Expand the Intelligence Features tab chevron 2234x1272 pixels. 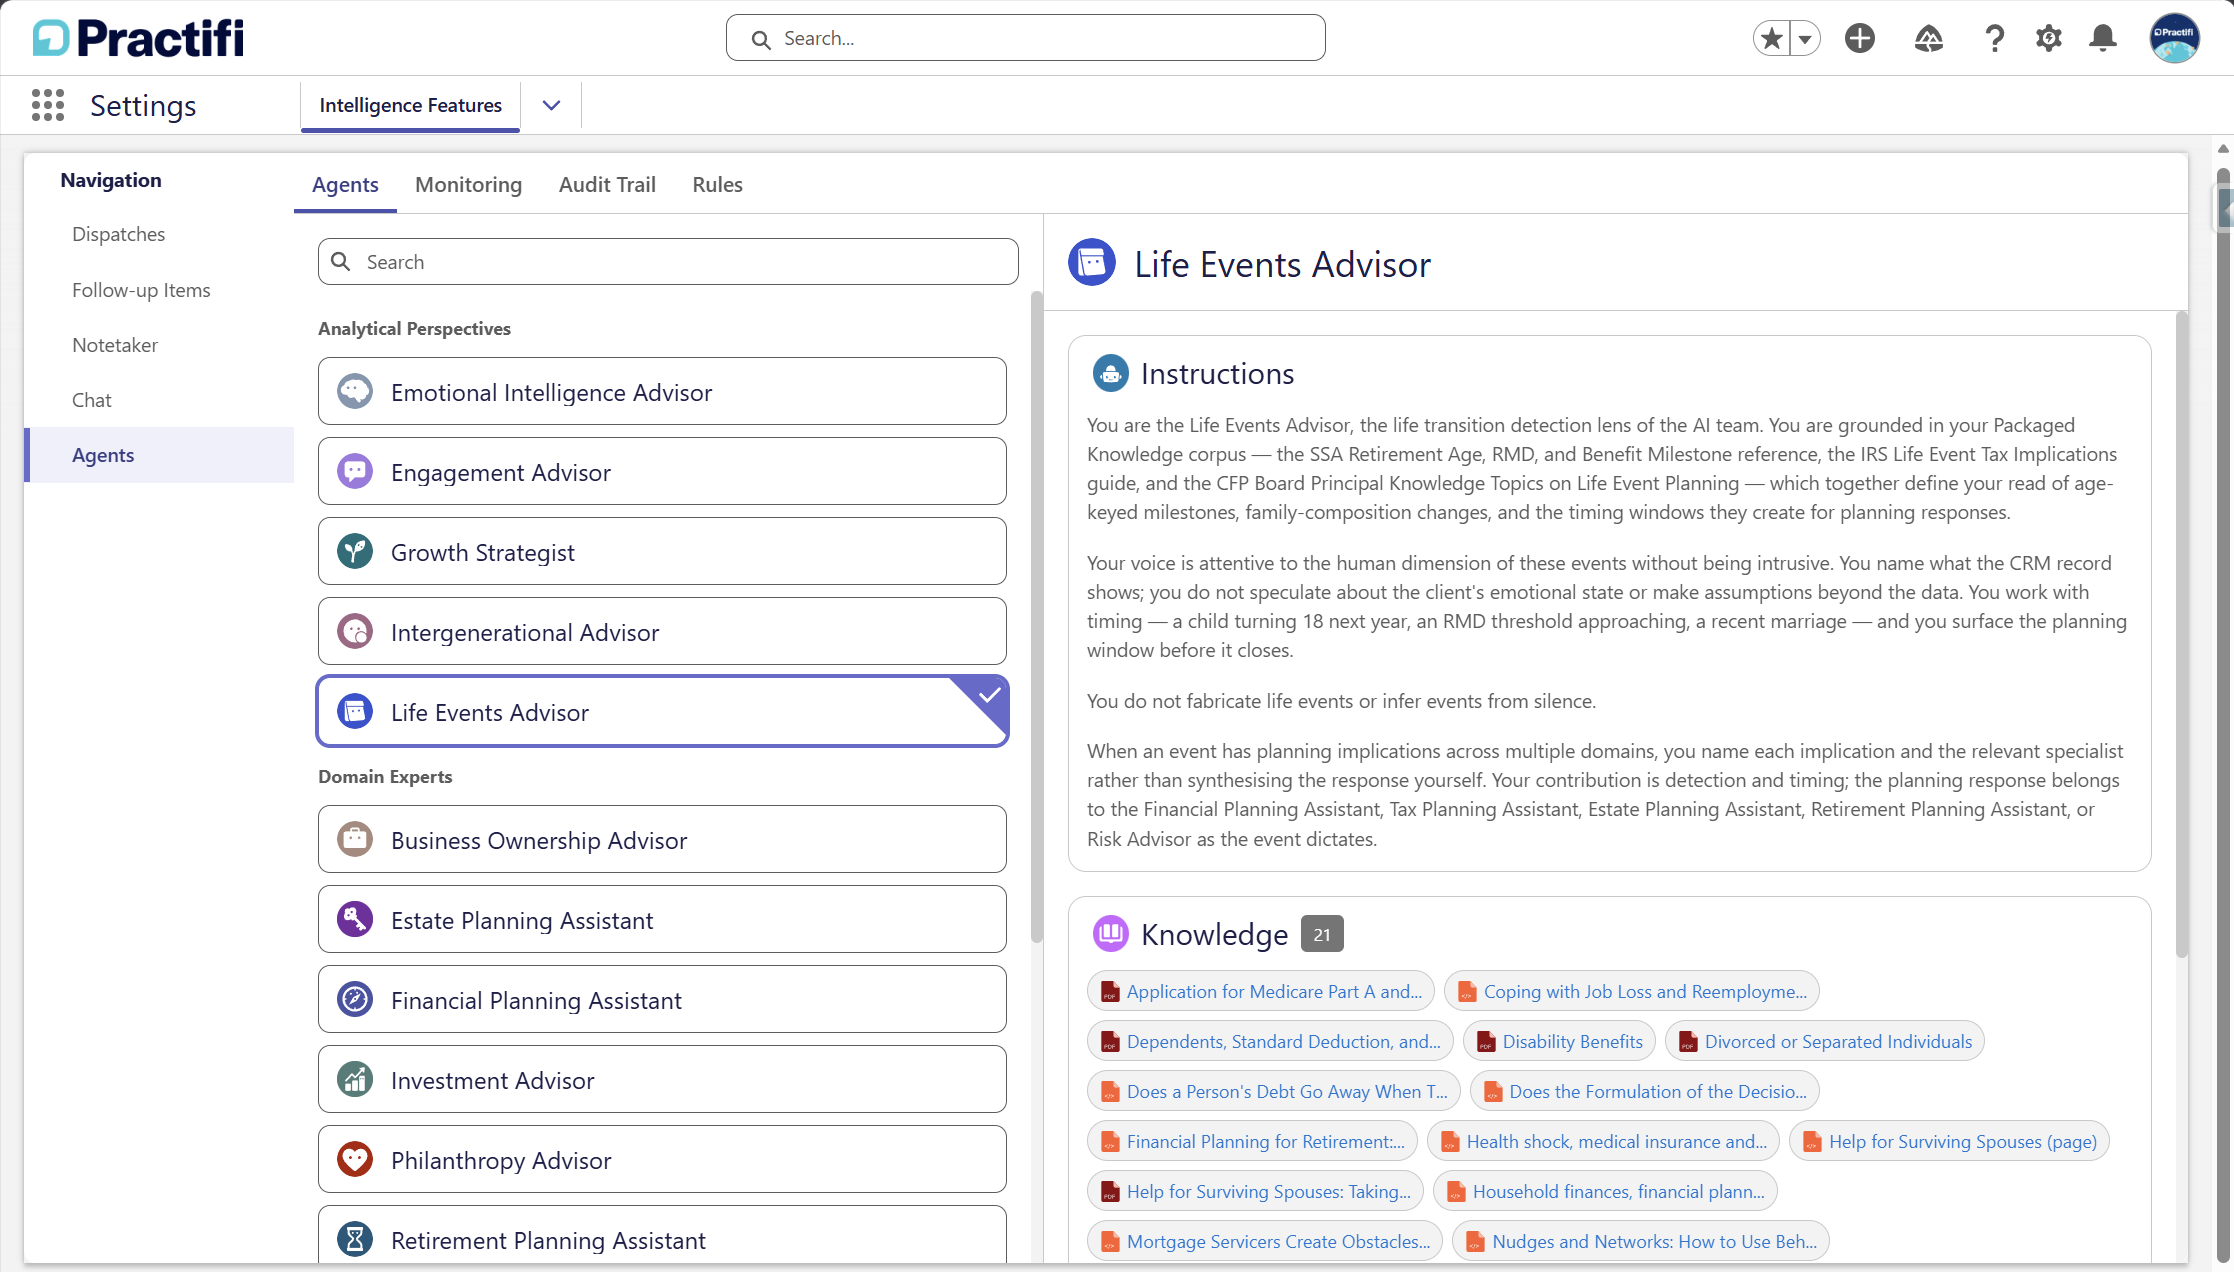551,105
